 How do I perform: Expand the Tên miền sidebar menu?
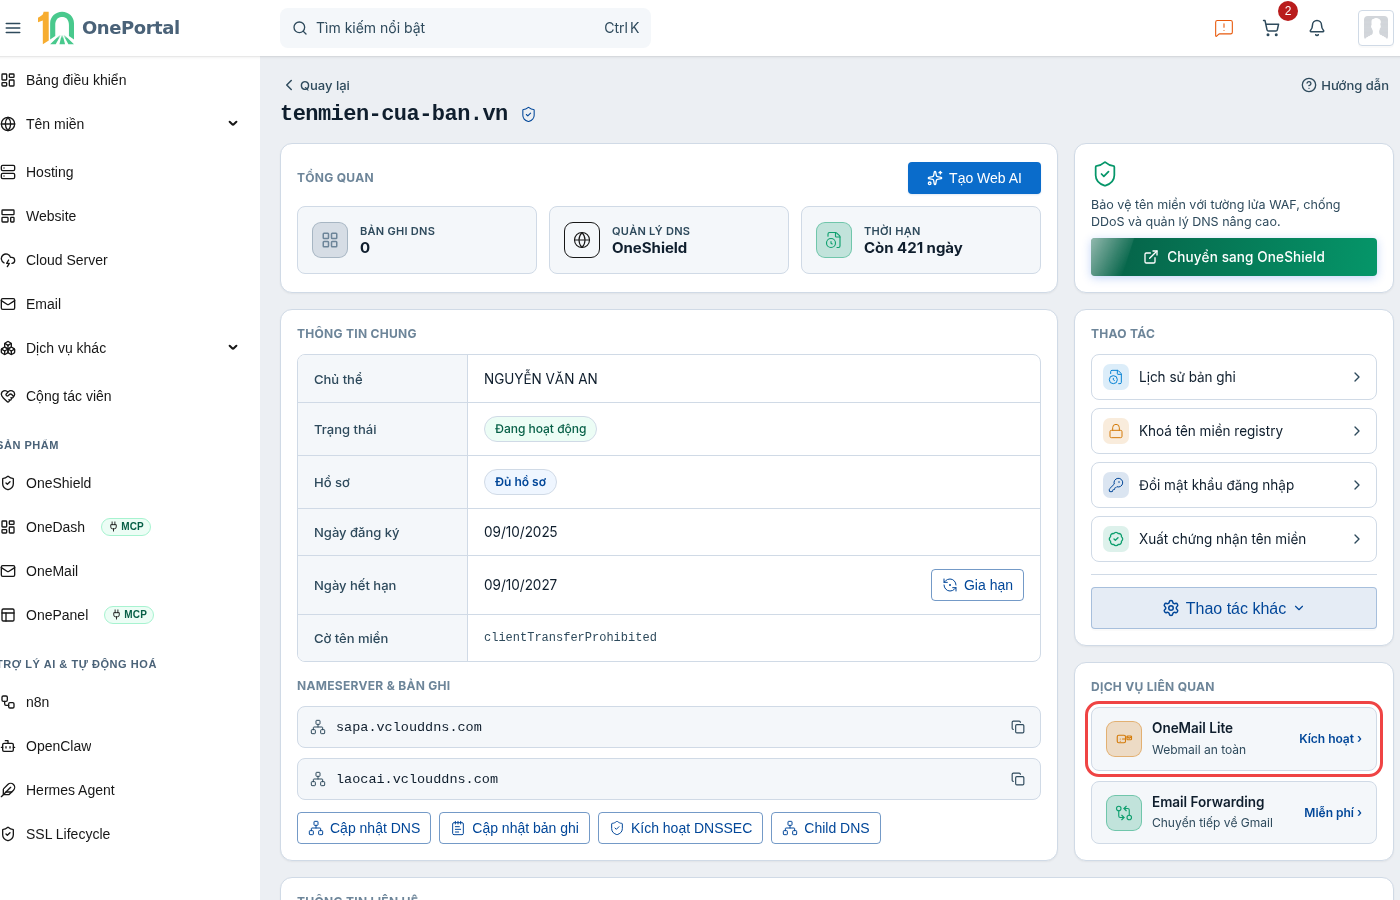(x=233, y=124)
